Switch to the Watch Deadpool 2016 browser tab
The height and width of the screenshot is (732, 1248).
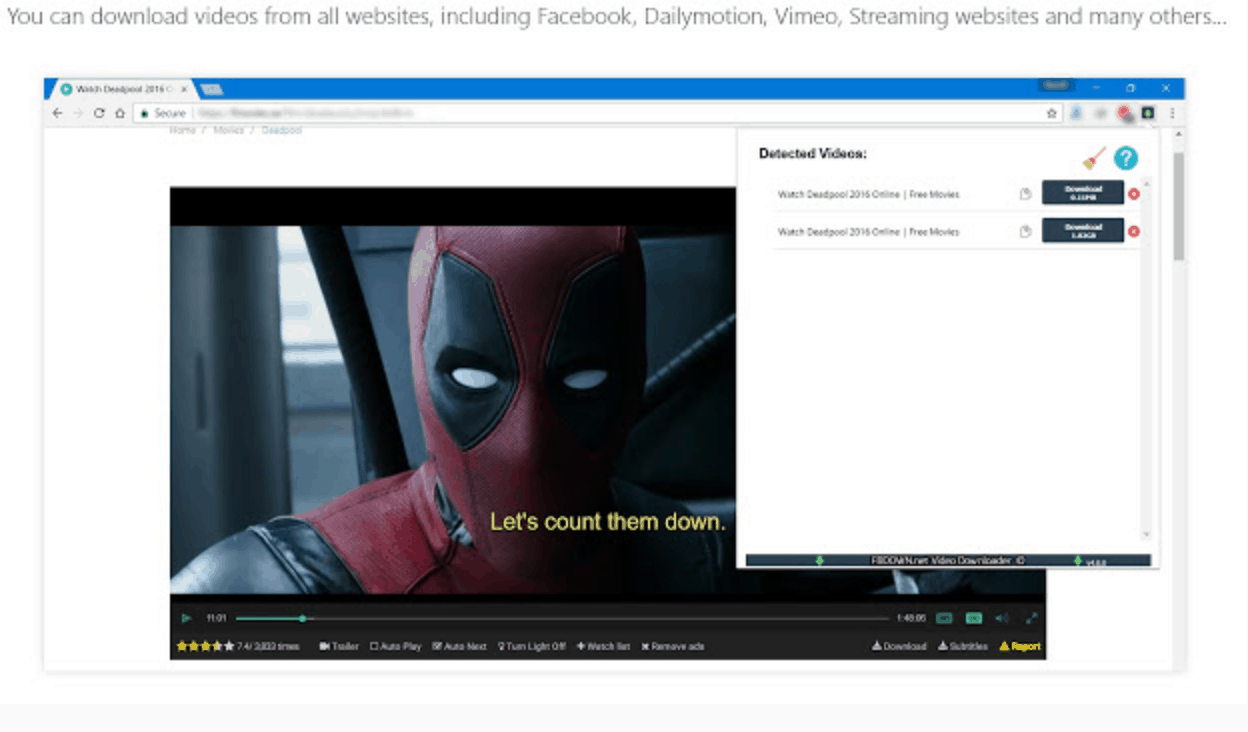pyautogui.click(x=122, y=88)
